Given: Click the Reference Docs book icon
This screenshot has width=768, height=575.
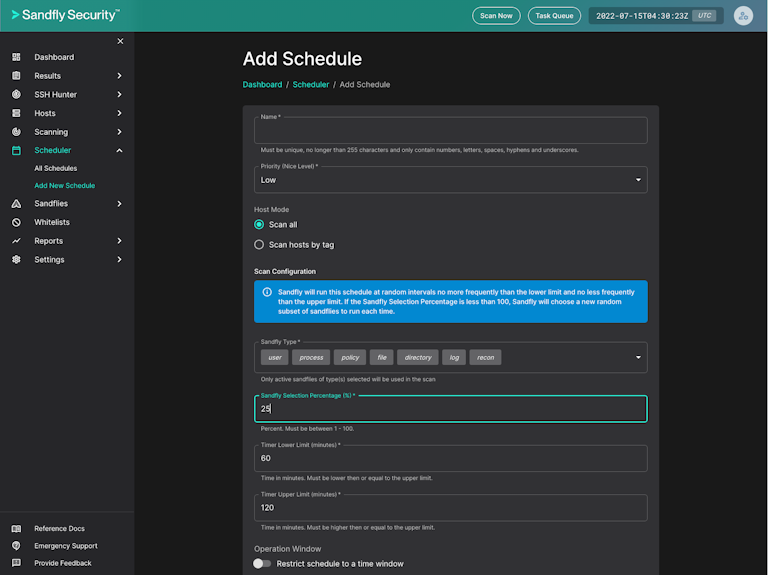Looking at the screenshot, I should pyautogui.click(x=16, y=528).
